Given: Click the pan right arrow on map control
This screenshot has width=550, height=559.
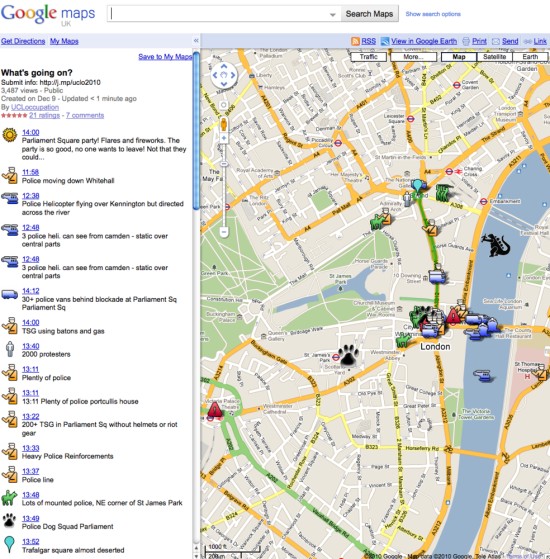Looking at the screenshot, I should (233, 75).
